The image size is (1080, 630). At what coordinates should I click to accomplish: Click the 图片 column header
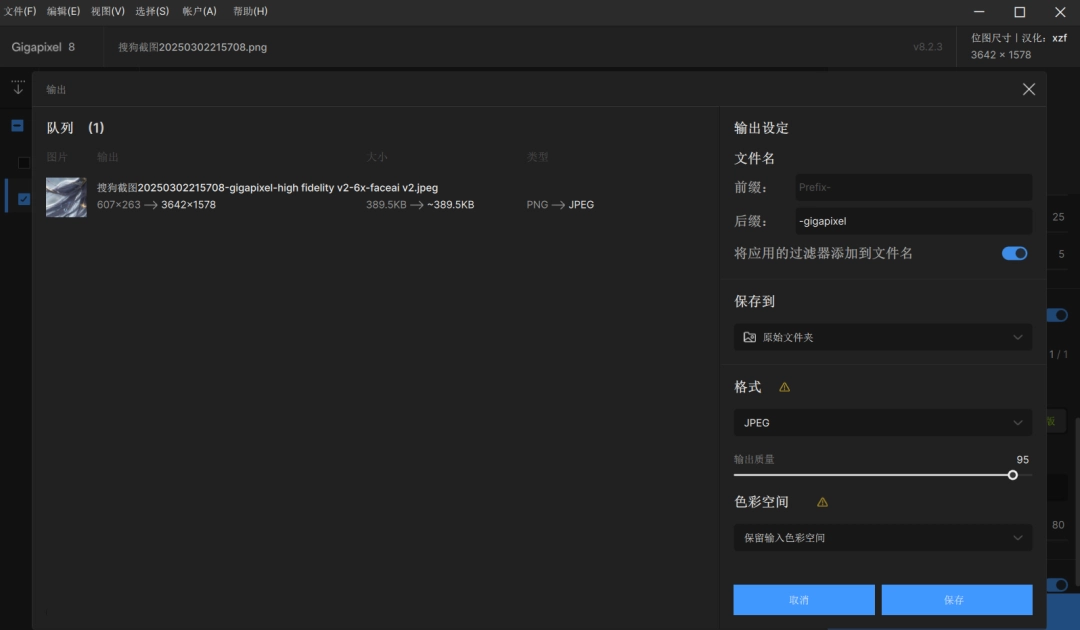[57, 157]
